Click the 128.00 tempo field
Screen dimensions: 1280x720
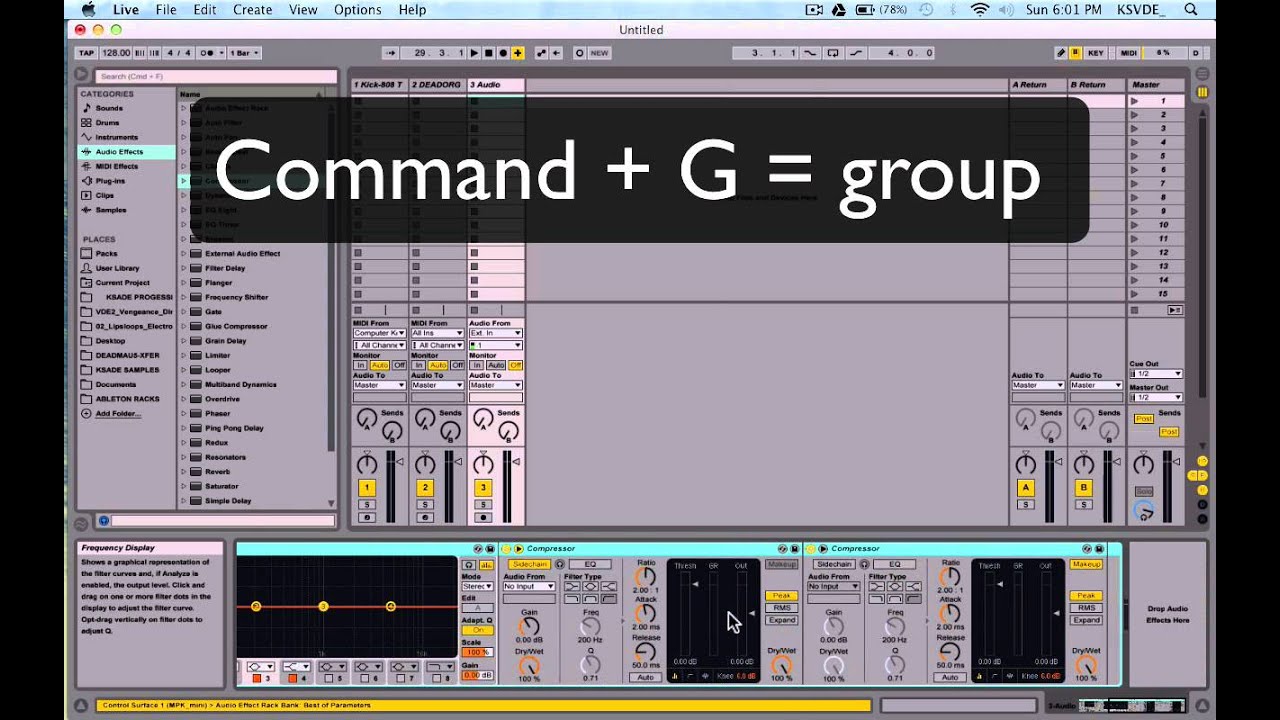point(115,53)
